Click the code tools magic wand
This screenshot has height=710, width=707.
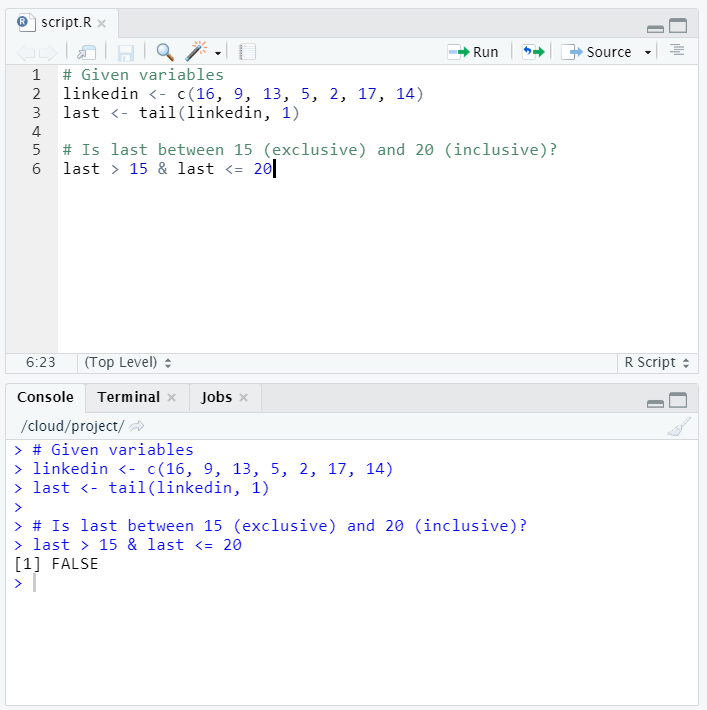(x=196, y=51)
